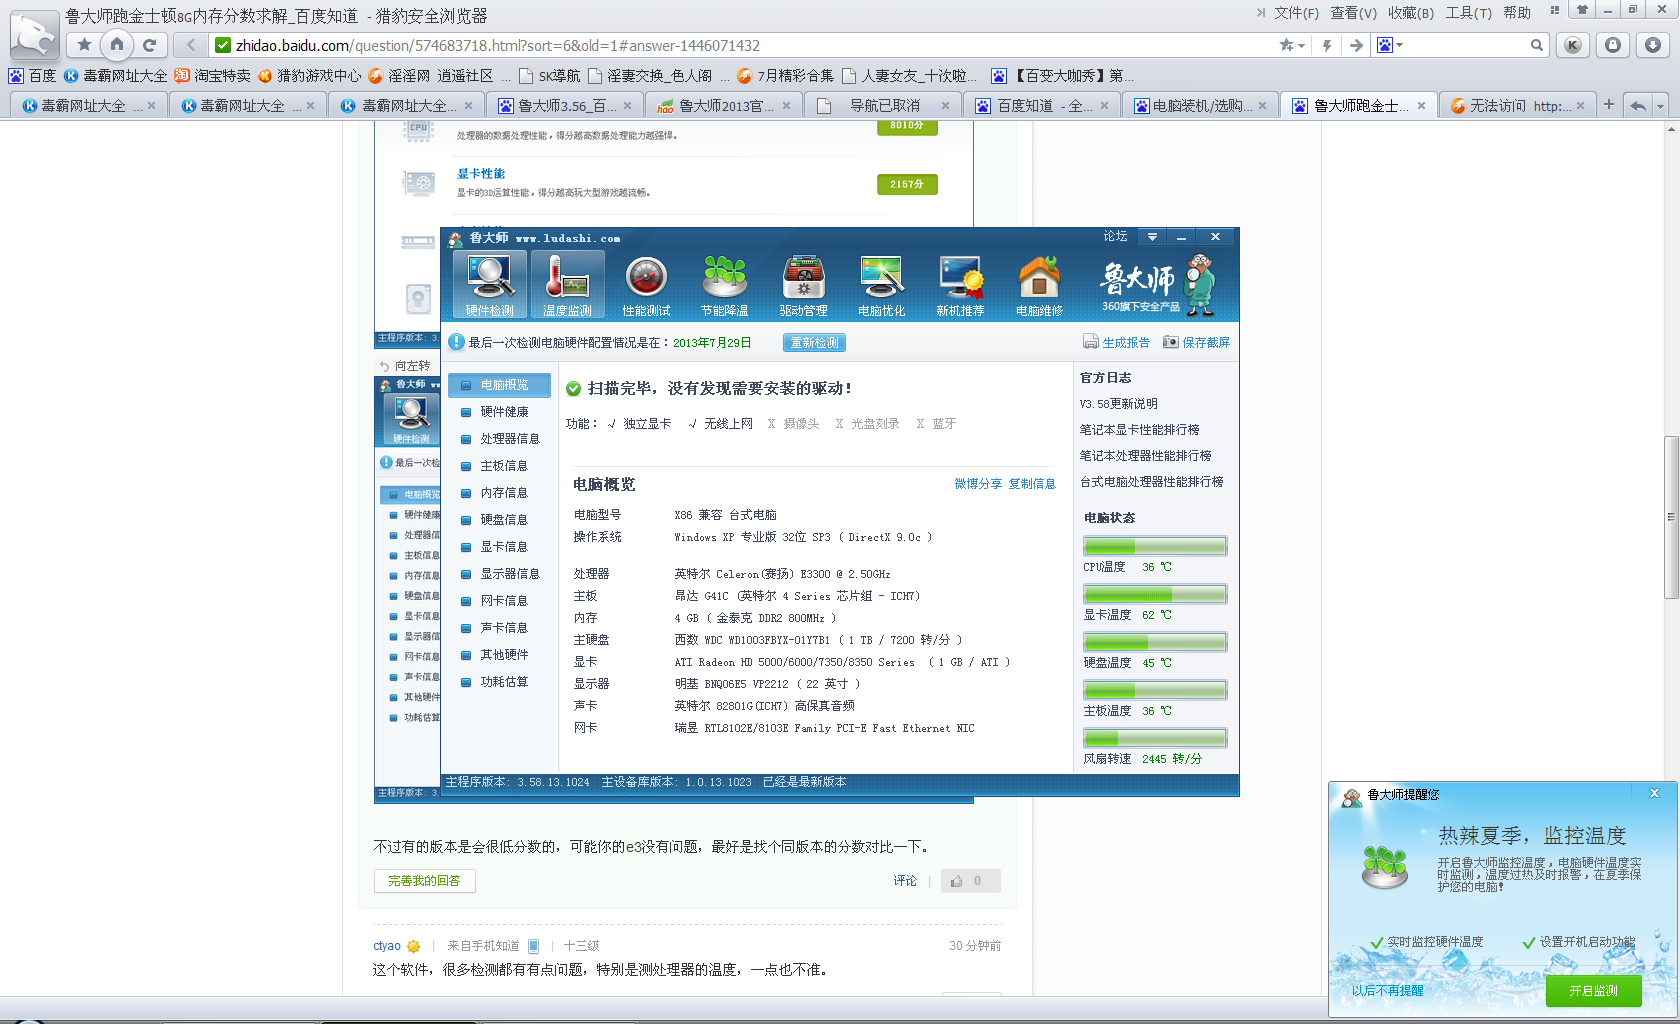This screenshot has height=1024, width=1680.
Task: Toggle 设置开机启动功能 checkbox in popup
Action: click(1529, 942)
